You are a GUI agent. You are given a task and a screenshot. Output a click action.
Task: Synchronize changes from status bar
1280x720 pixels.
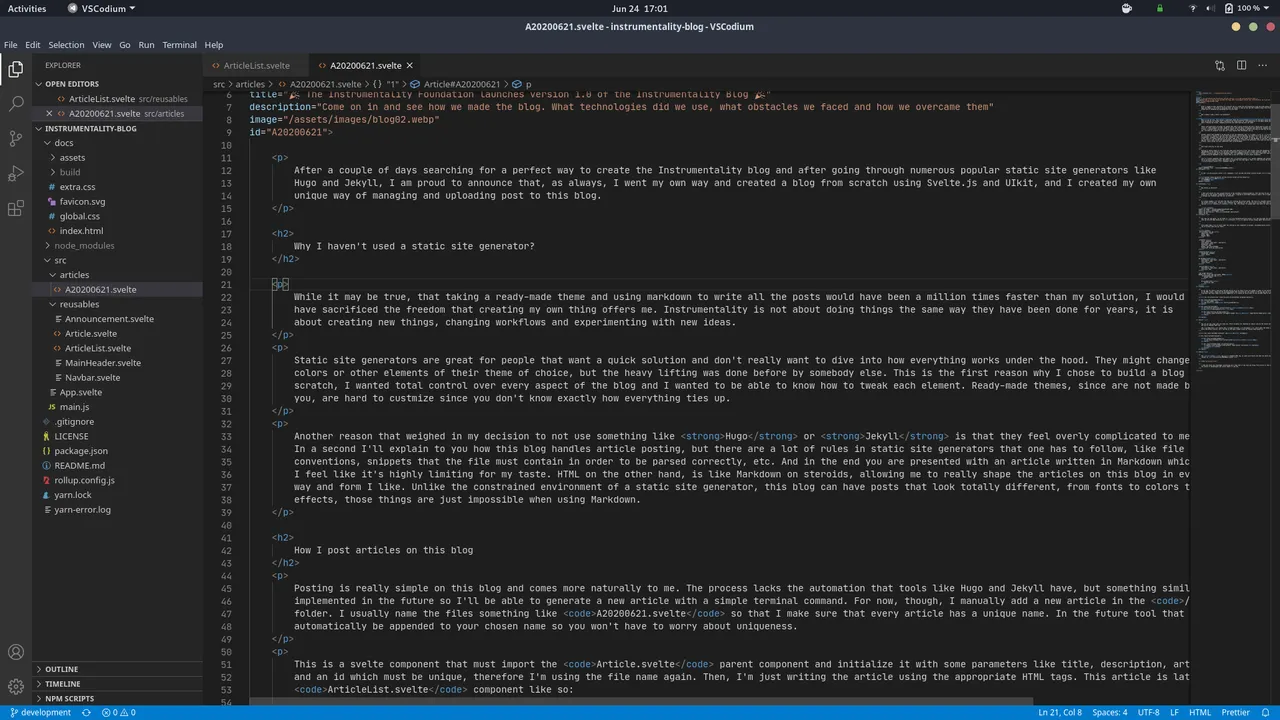pyautogui.click(x=86, y=713)
